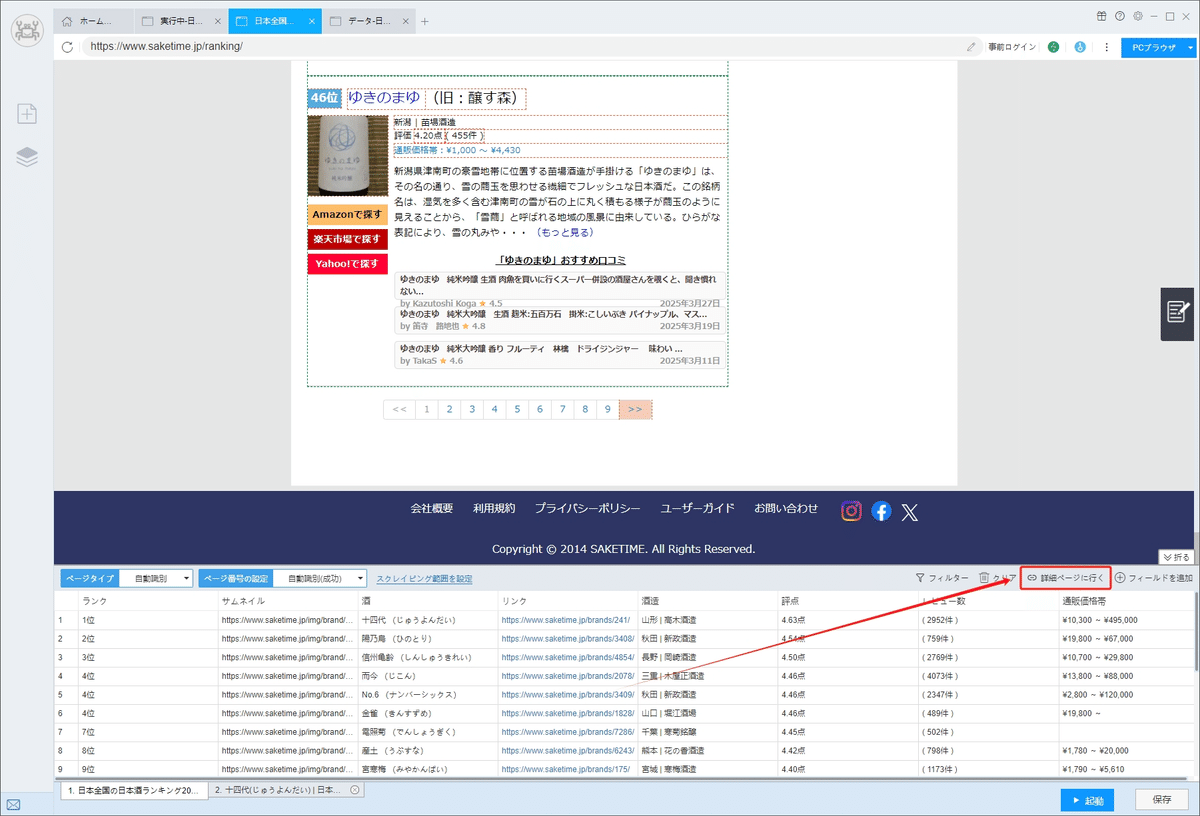This screenshot has width=1200, height=816.
Task: Click the Kazutoshi Koga review entry
Action: (559, 290)
